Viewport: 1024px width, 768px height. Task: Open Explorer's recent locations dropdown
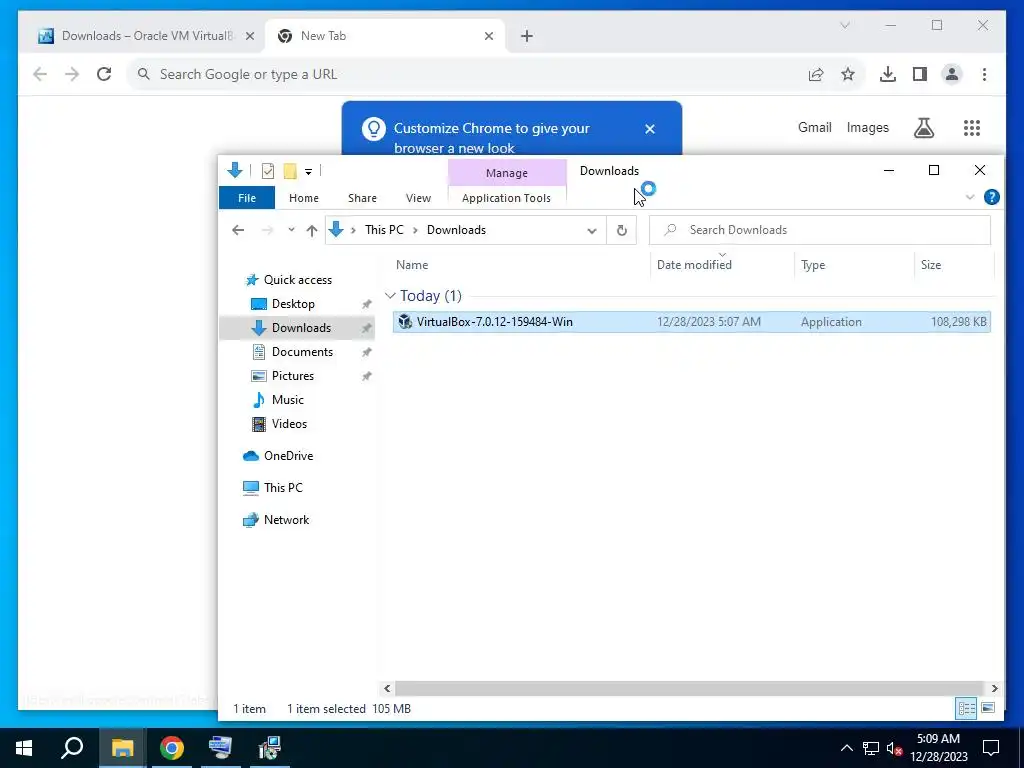(291, 230)
